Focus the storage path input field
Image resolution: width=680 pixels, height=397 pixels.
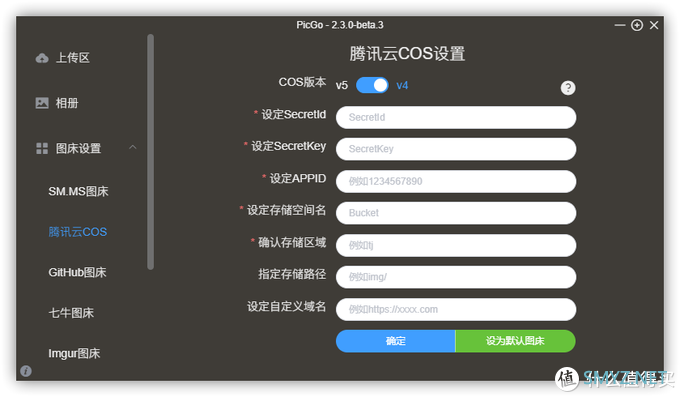point(456,277)
